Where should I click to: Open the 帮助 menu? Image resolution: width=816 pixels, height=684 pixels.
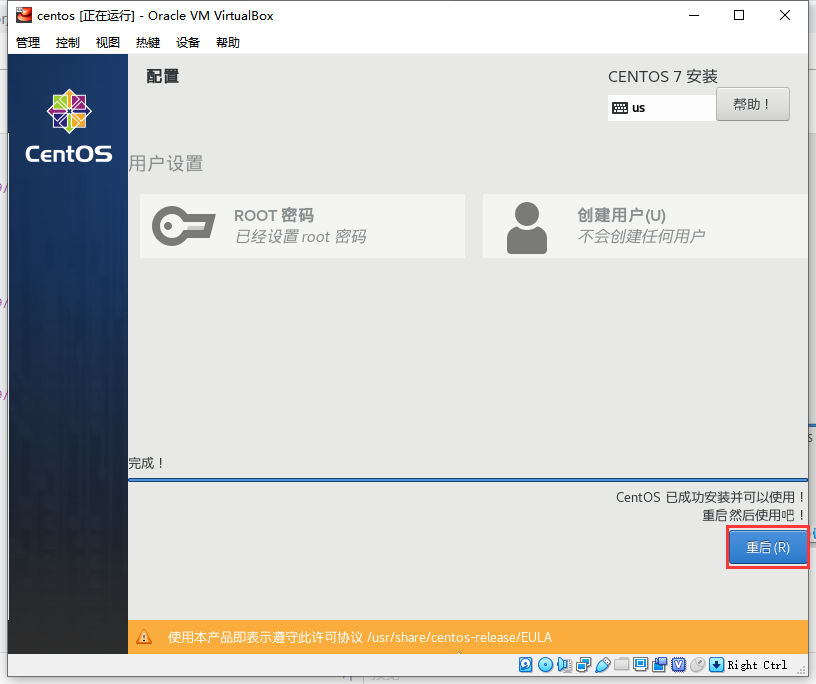[x=228, y=43]
